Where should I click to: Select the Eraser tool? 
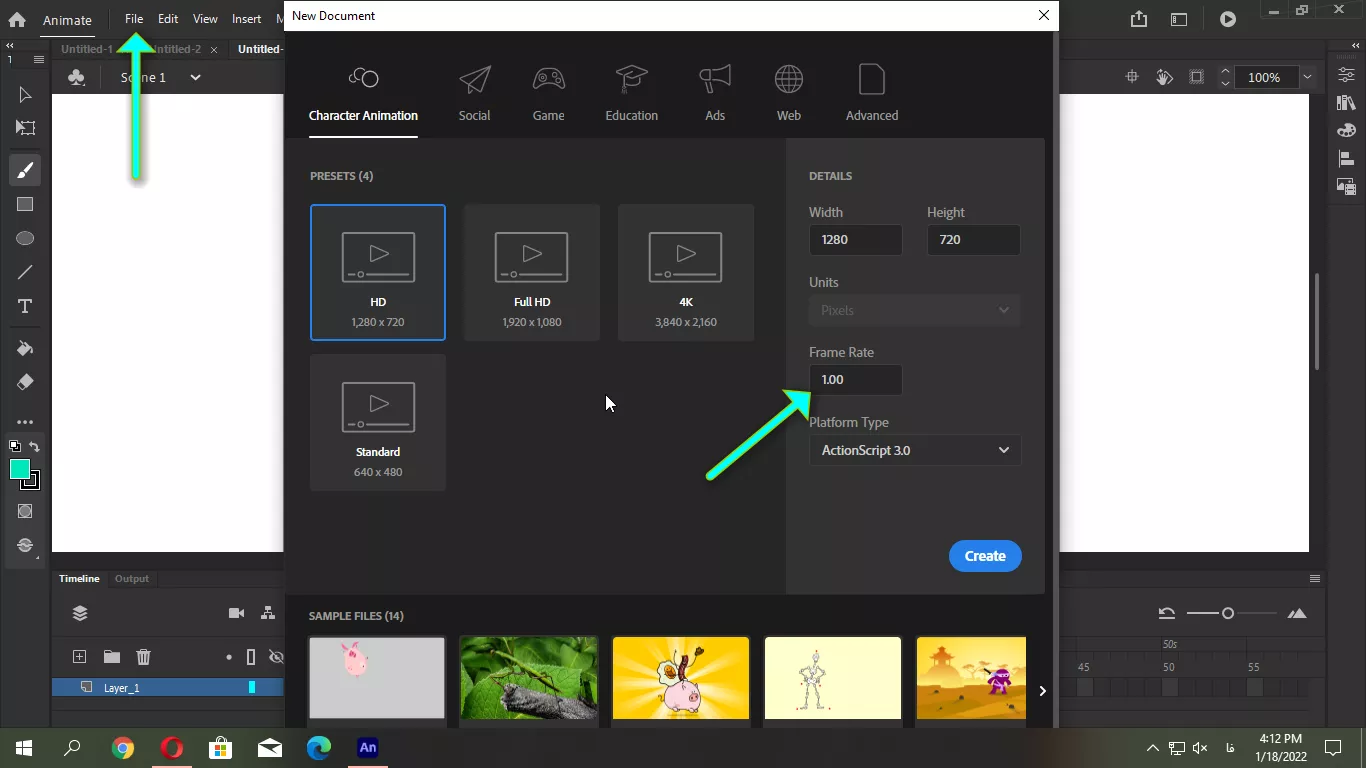click(x=25, y=382)
